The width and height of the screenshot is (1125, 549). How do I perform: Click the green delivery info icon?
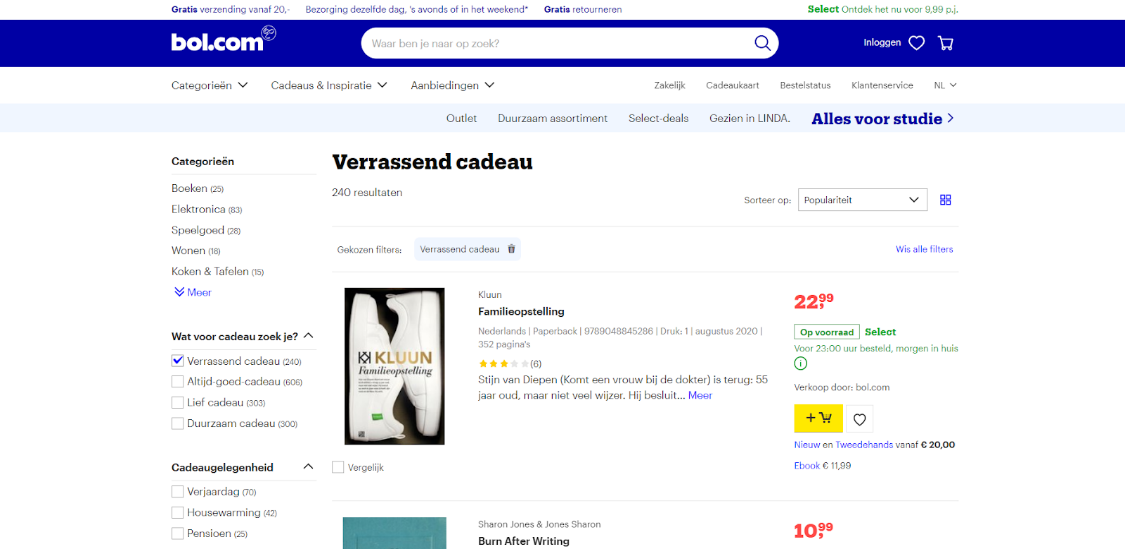(x=801, y=364)
